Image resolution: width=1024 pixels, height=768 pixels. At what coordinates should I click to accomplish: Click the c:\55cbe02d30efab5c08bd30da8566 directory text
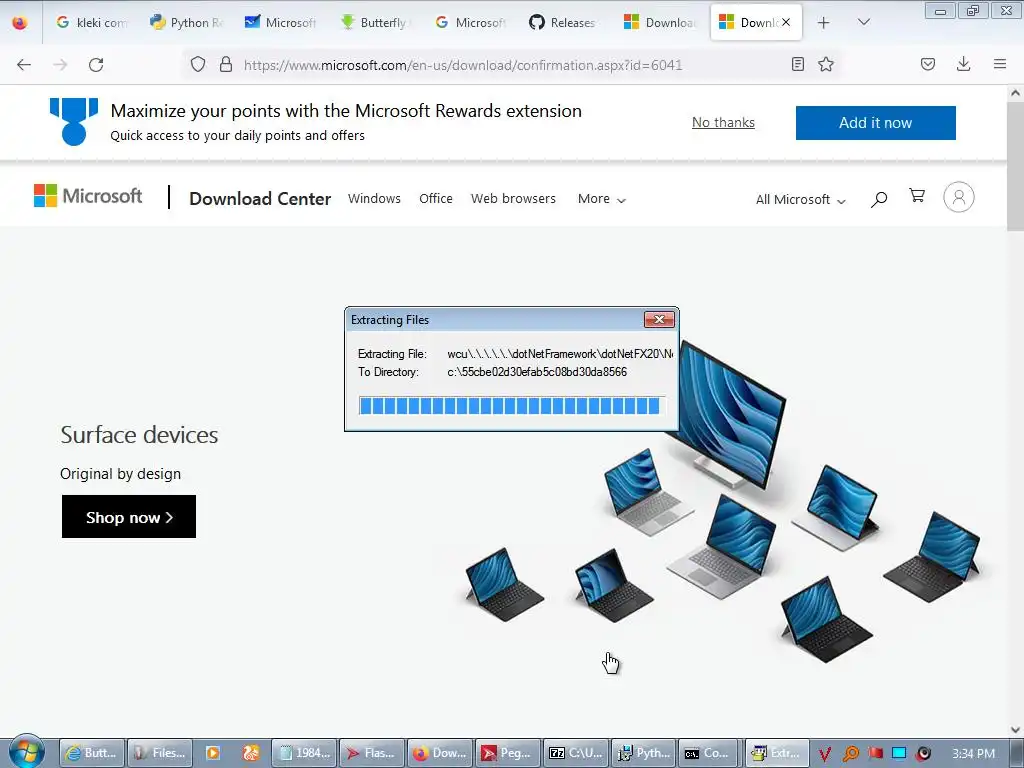pos(537,372)
